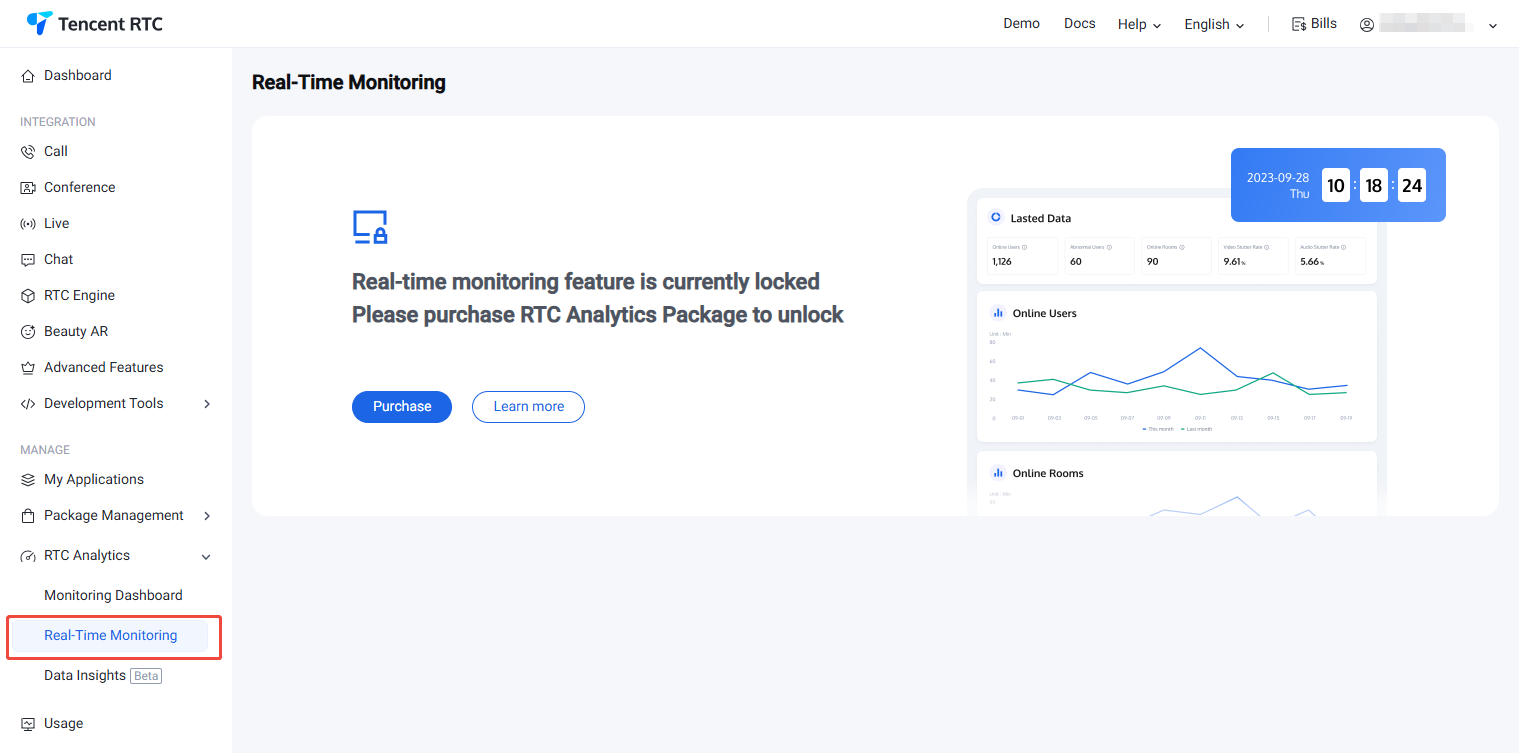Open Monitoring Dashboard in sidebar
Viewport: 1519px width, 753px height.
coord(113,596)
